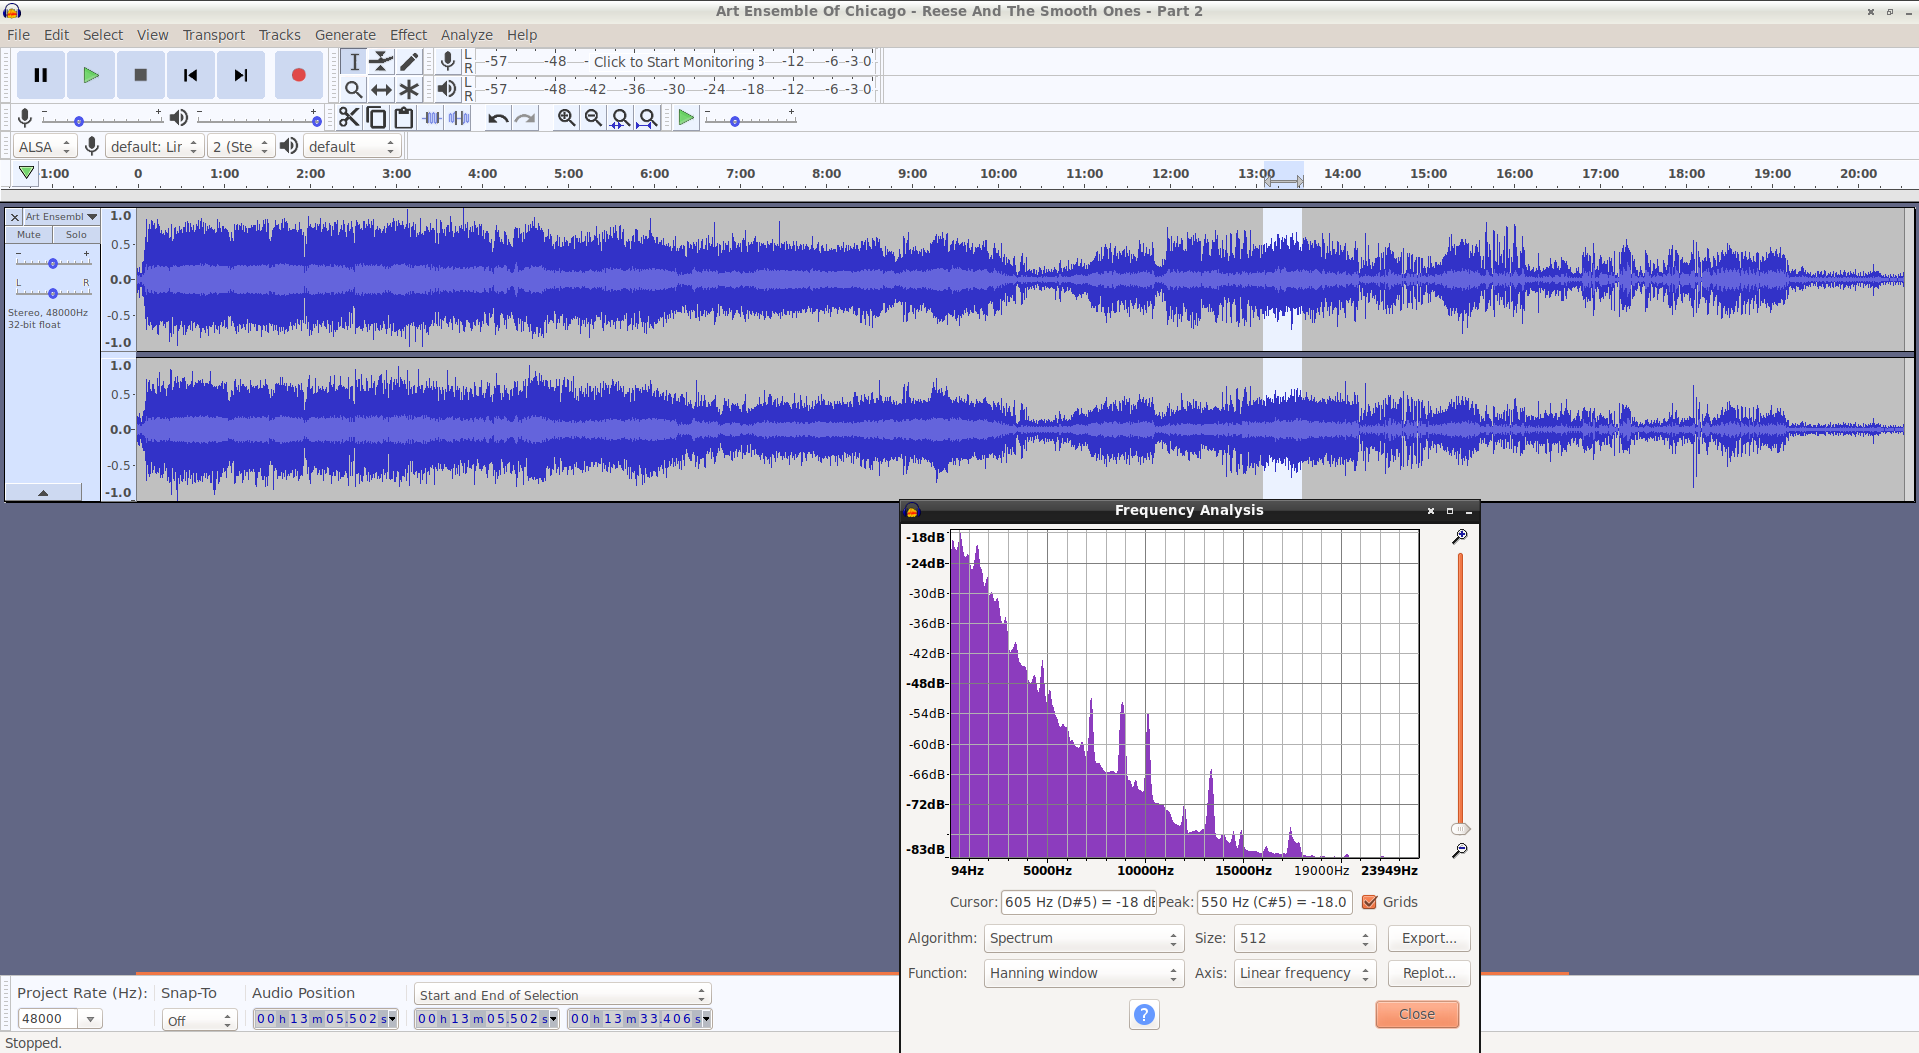Uncheck the Grids checkbox
The height and width of the screenshot is (1053, 1919).
click(1370, 902)
